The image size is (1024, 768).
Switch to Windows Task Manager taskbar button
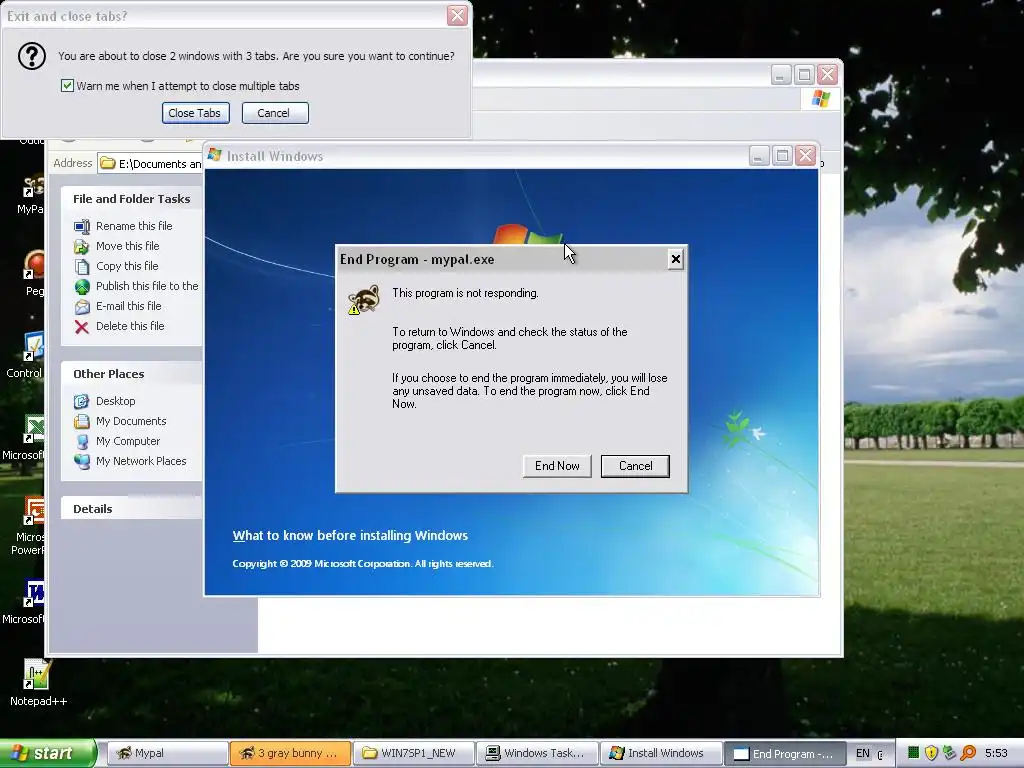[537, 753]
